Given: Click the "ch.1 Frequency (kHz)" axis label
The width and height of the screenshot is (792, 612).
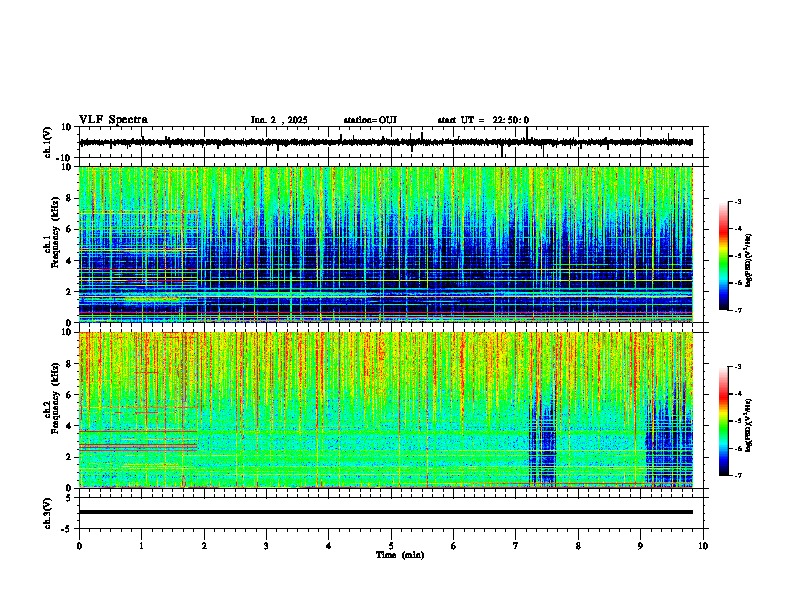Looking at the screenshot, I should (x=51, y=231).
